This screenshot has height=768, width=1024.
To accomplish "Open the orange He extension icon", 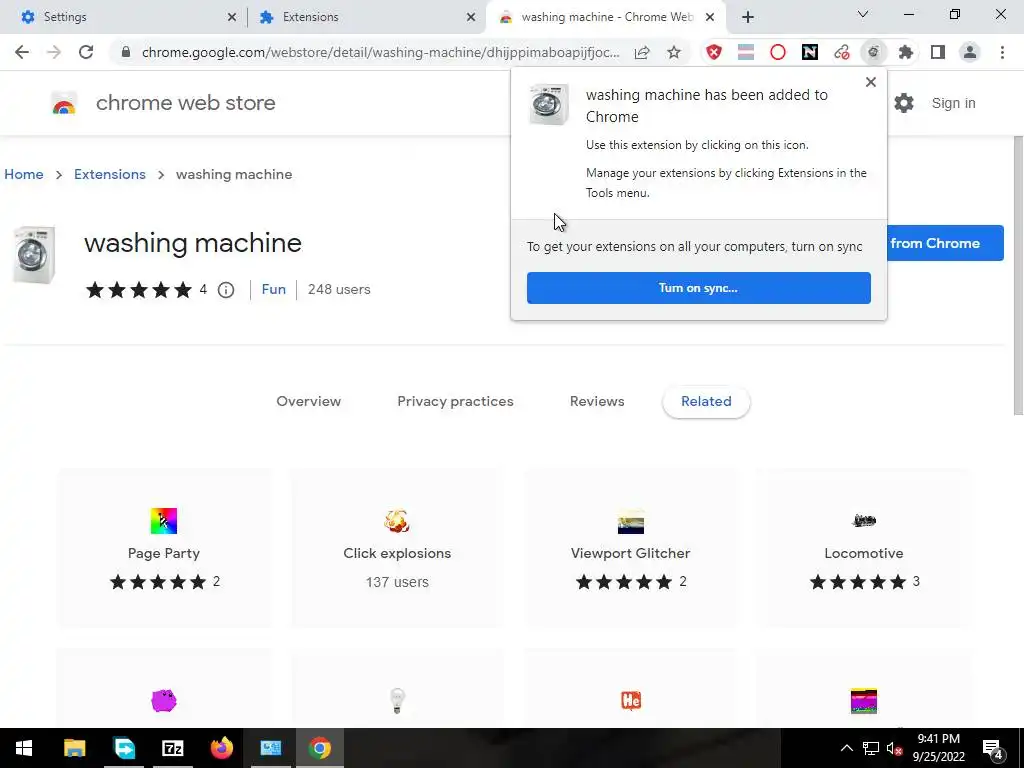I will pos(631,701).
